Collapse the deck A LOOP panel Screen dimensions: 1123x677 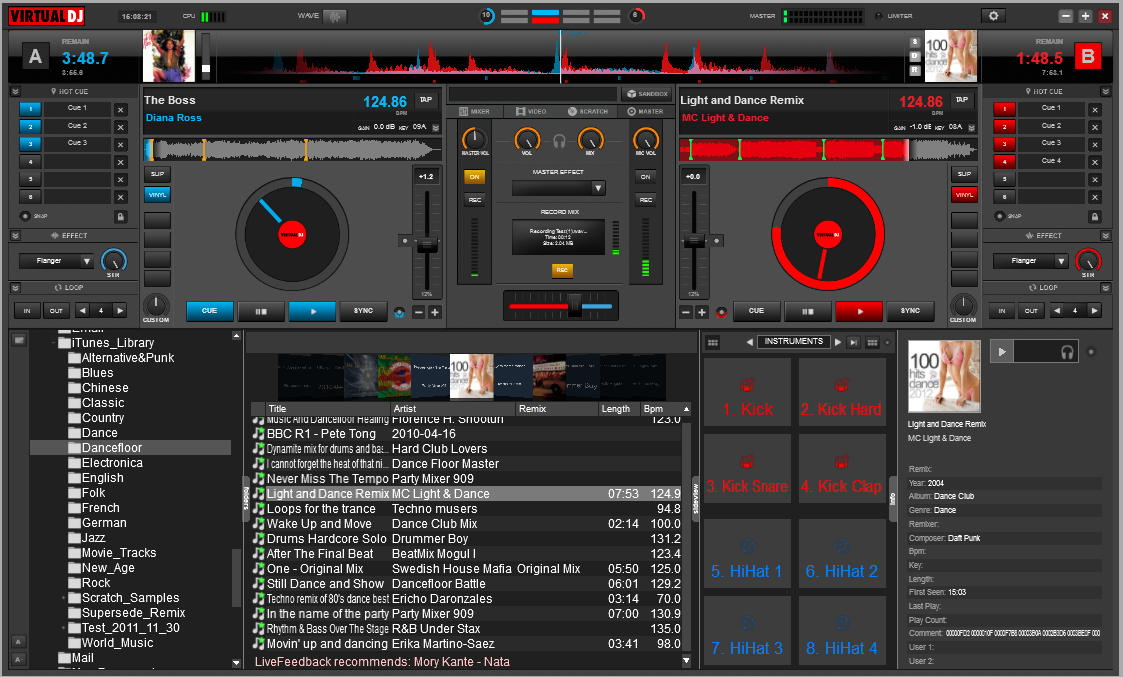16,288
